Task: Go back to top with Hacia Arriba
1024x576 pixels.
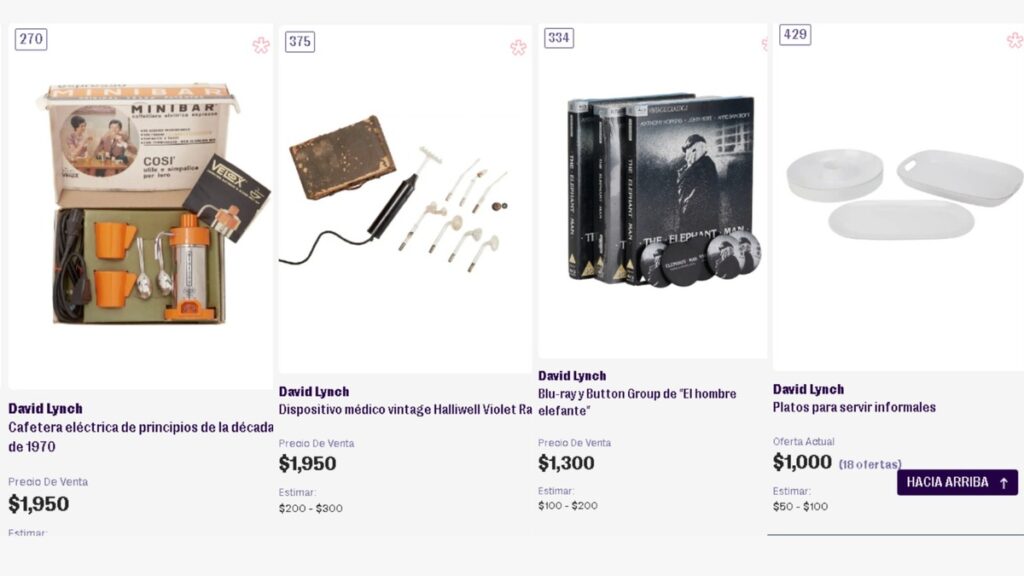Action: click(x=957, y=482)
